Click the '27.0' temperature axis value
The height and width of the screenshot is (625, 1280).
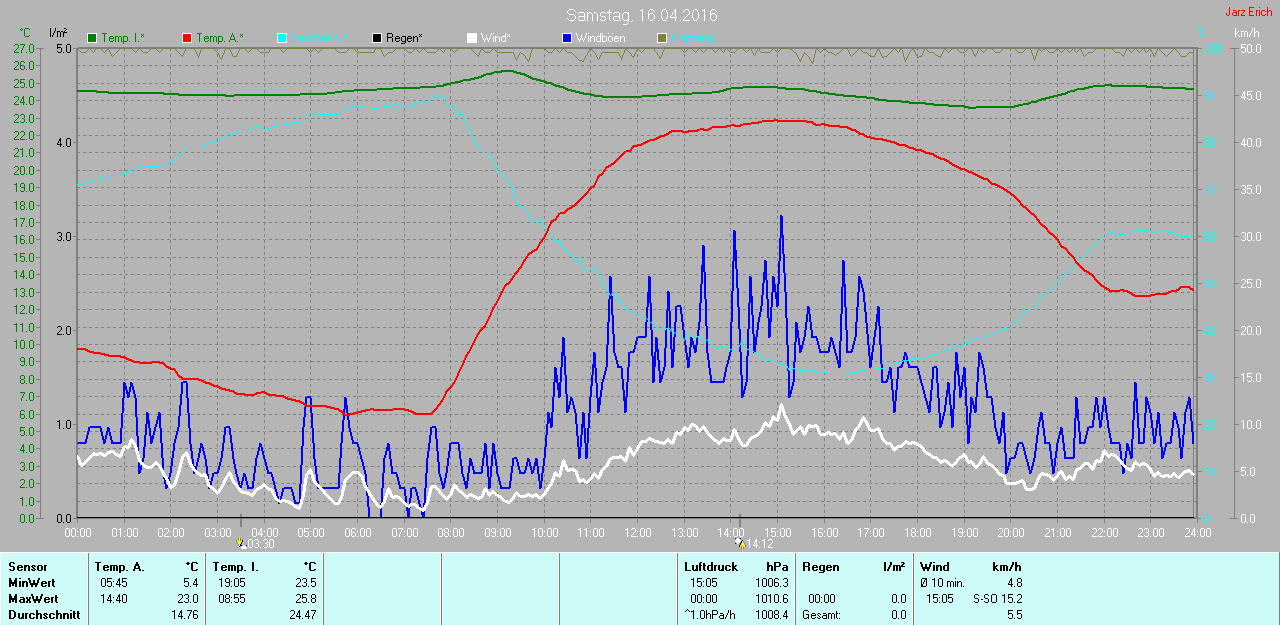click(25, 48)
